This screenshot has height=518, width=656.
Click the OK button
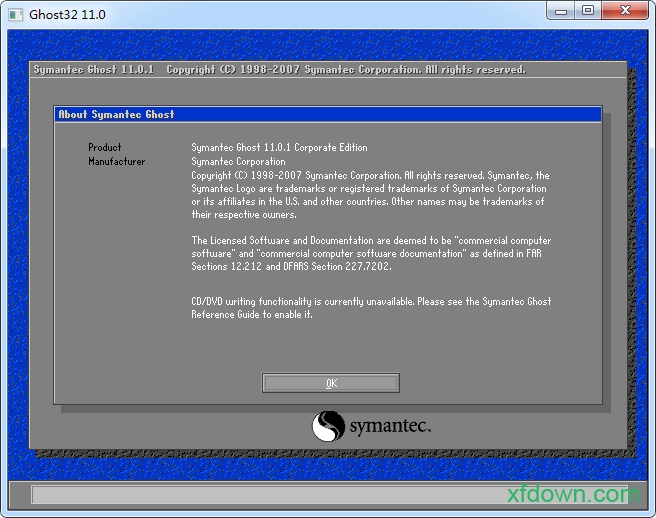pos(331,383)
